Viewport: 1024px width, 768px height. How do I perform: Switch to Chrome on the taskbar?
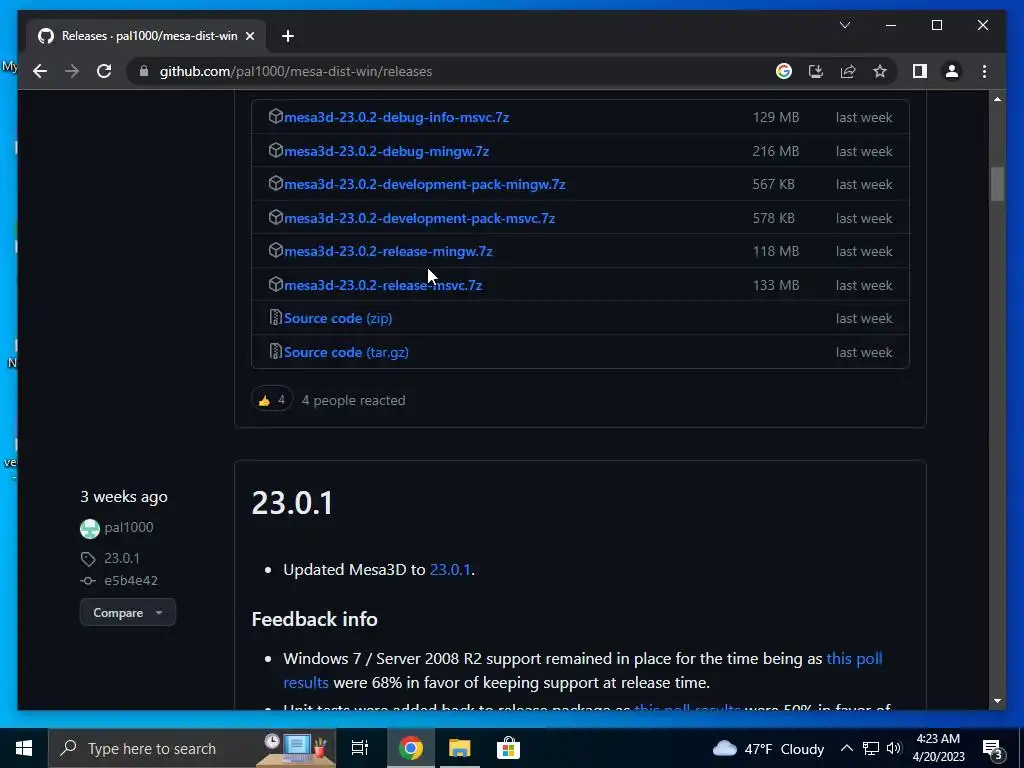point(411,748)
